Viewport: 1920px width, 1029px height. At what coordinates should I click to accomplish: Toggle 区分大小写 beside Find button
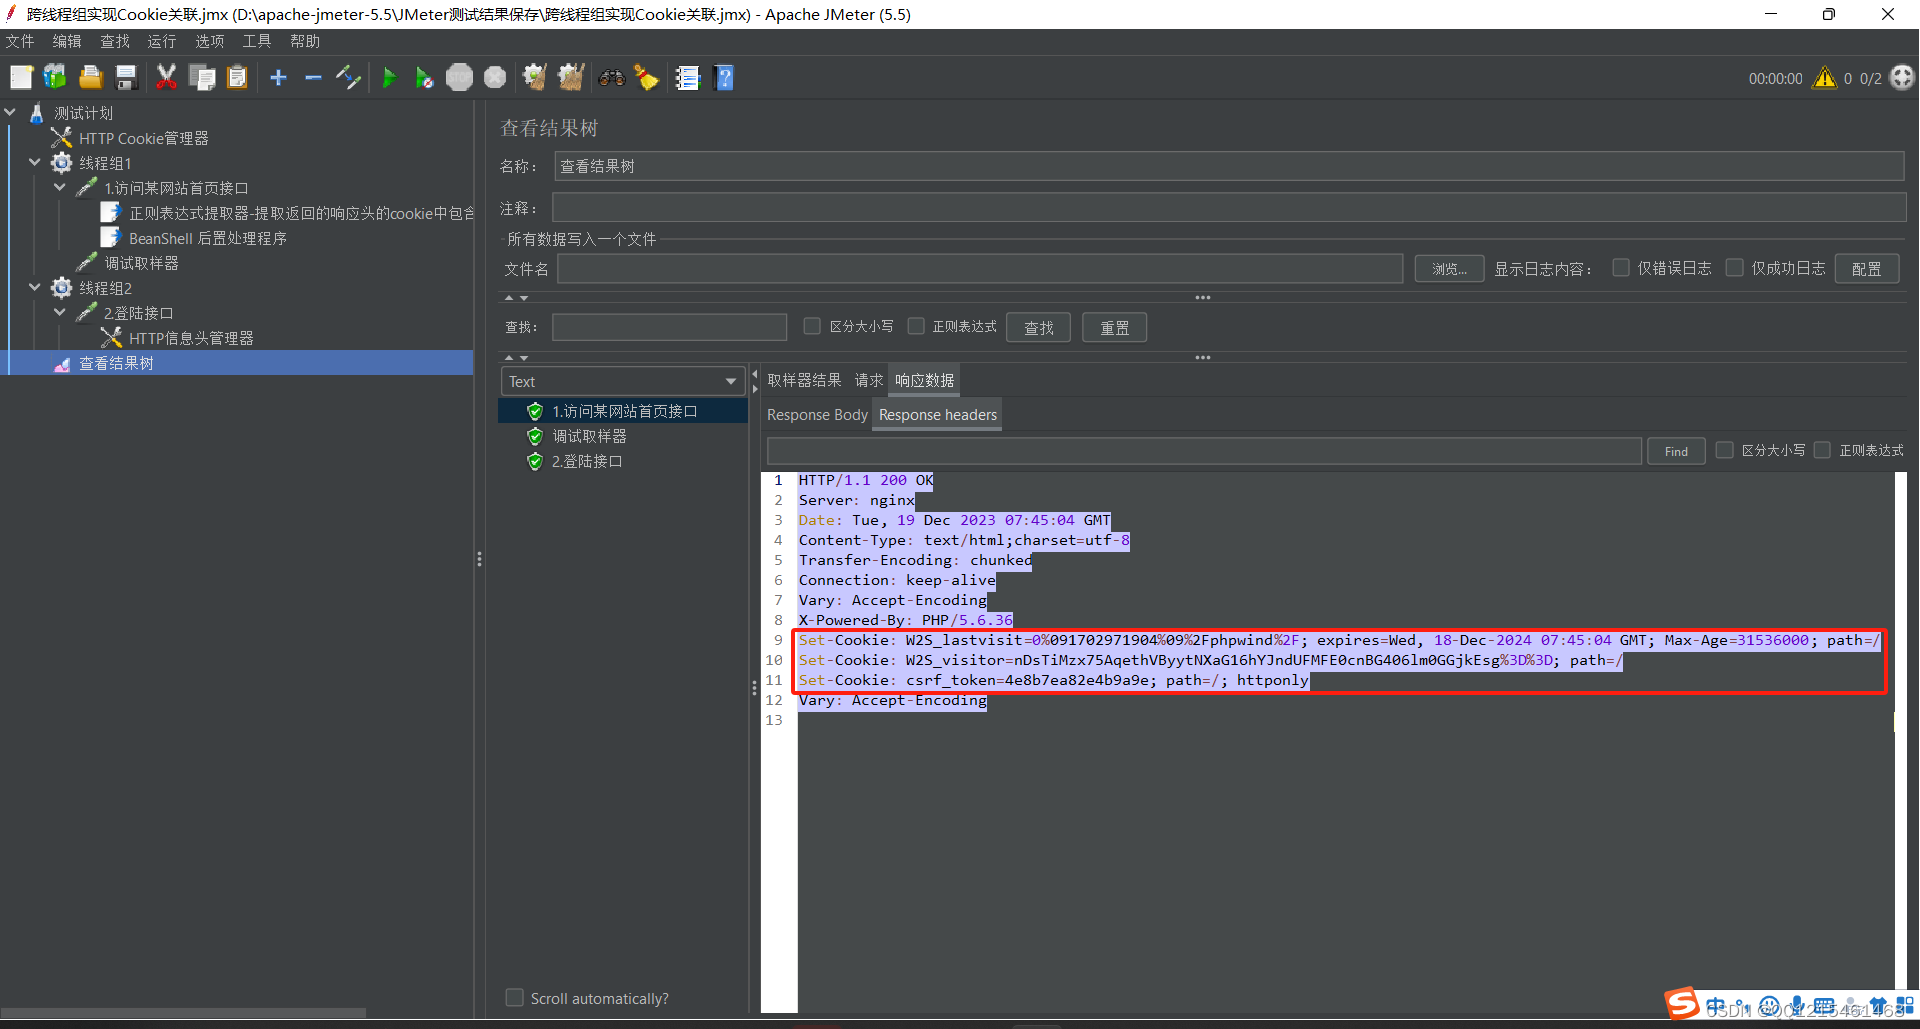point(1725,450)
